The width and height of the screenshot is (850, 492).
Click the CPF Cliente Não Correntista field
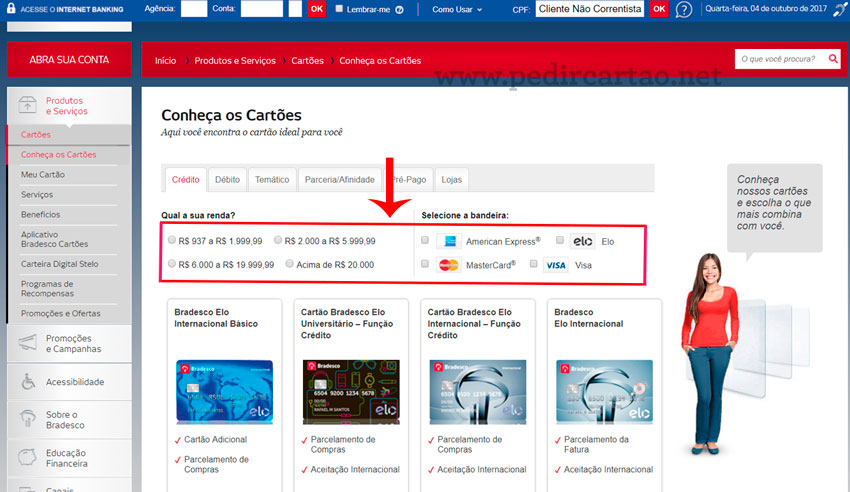click(x=590, y=9)
